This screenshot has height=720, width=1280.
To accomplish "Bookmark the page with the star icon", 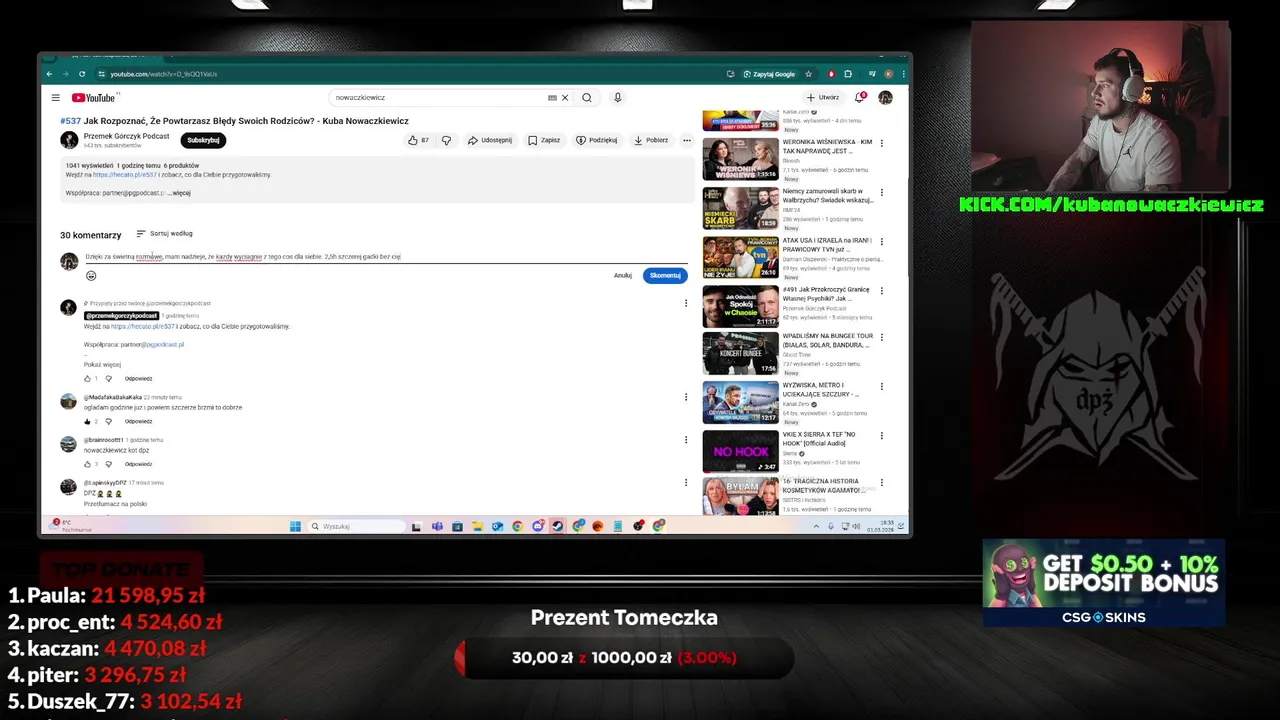I will coord(809,74).
